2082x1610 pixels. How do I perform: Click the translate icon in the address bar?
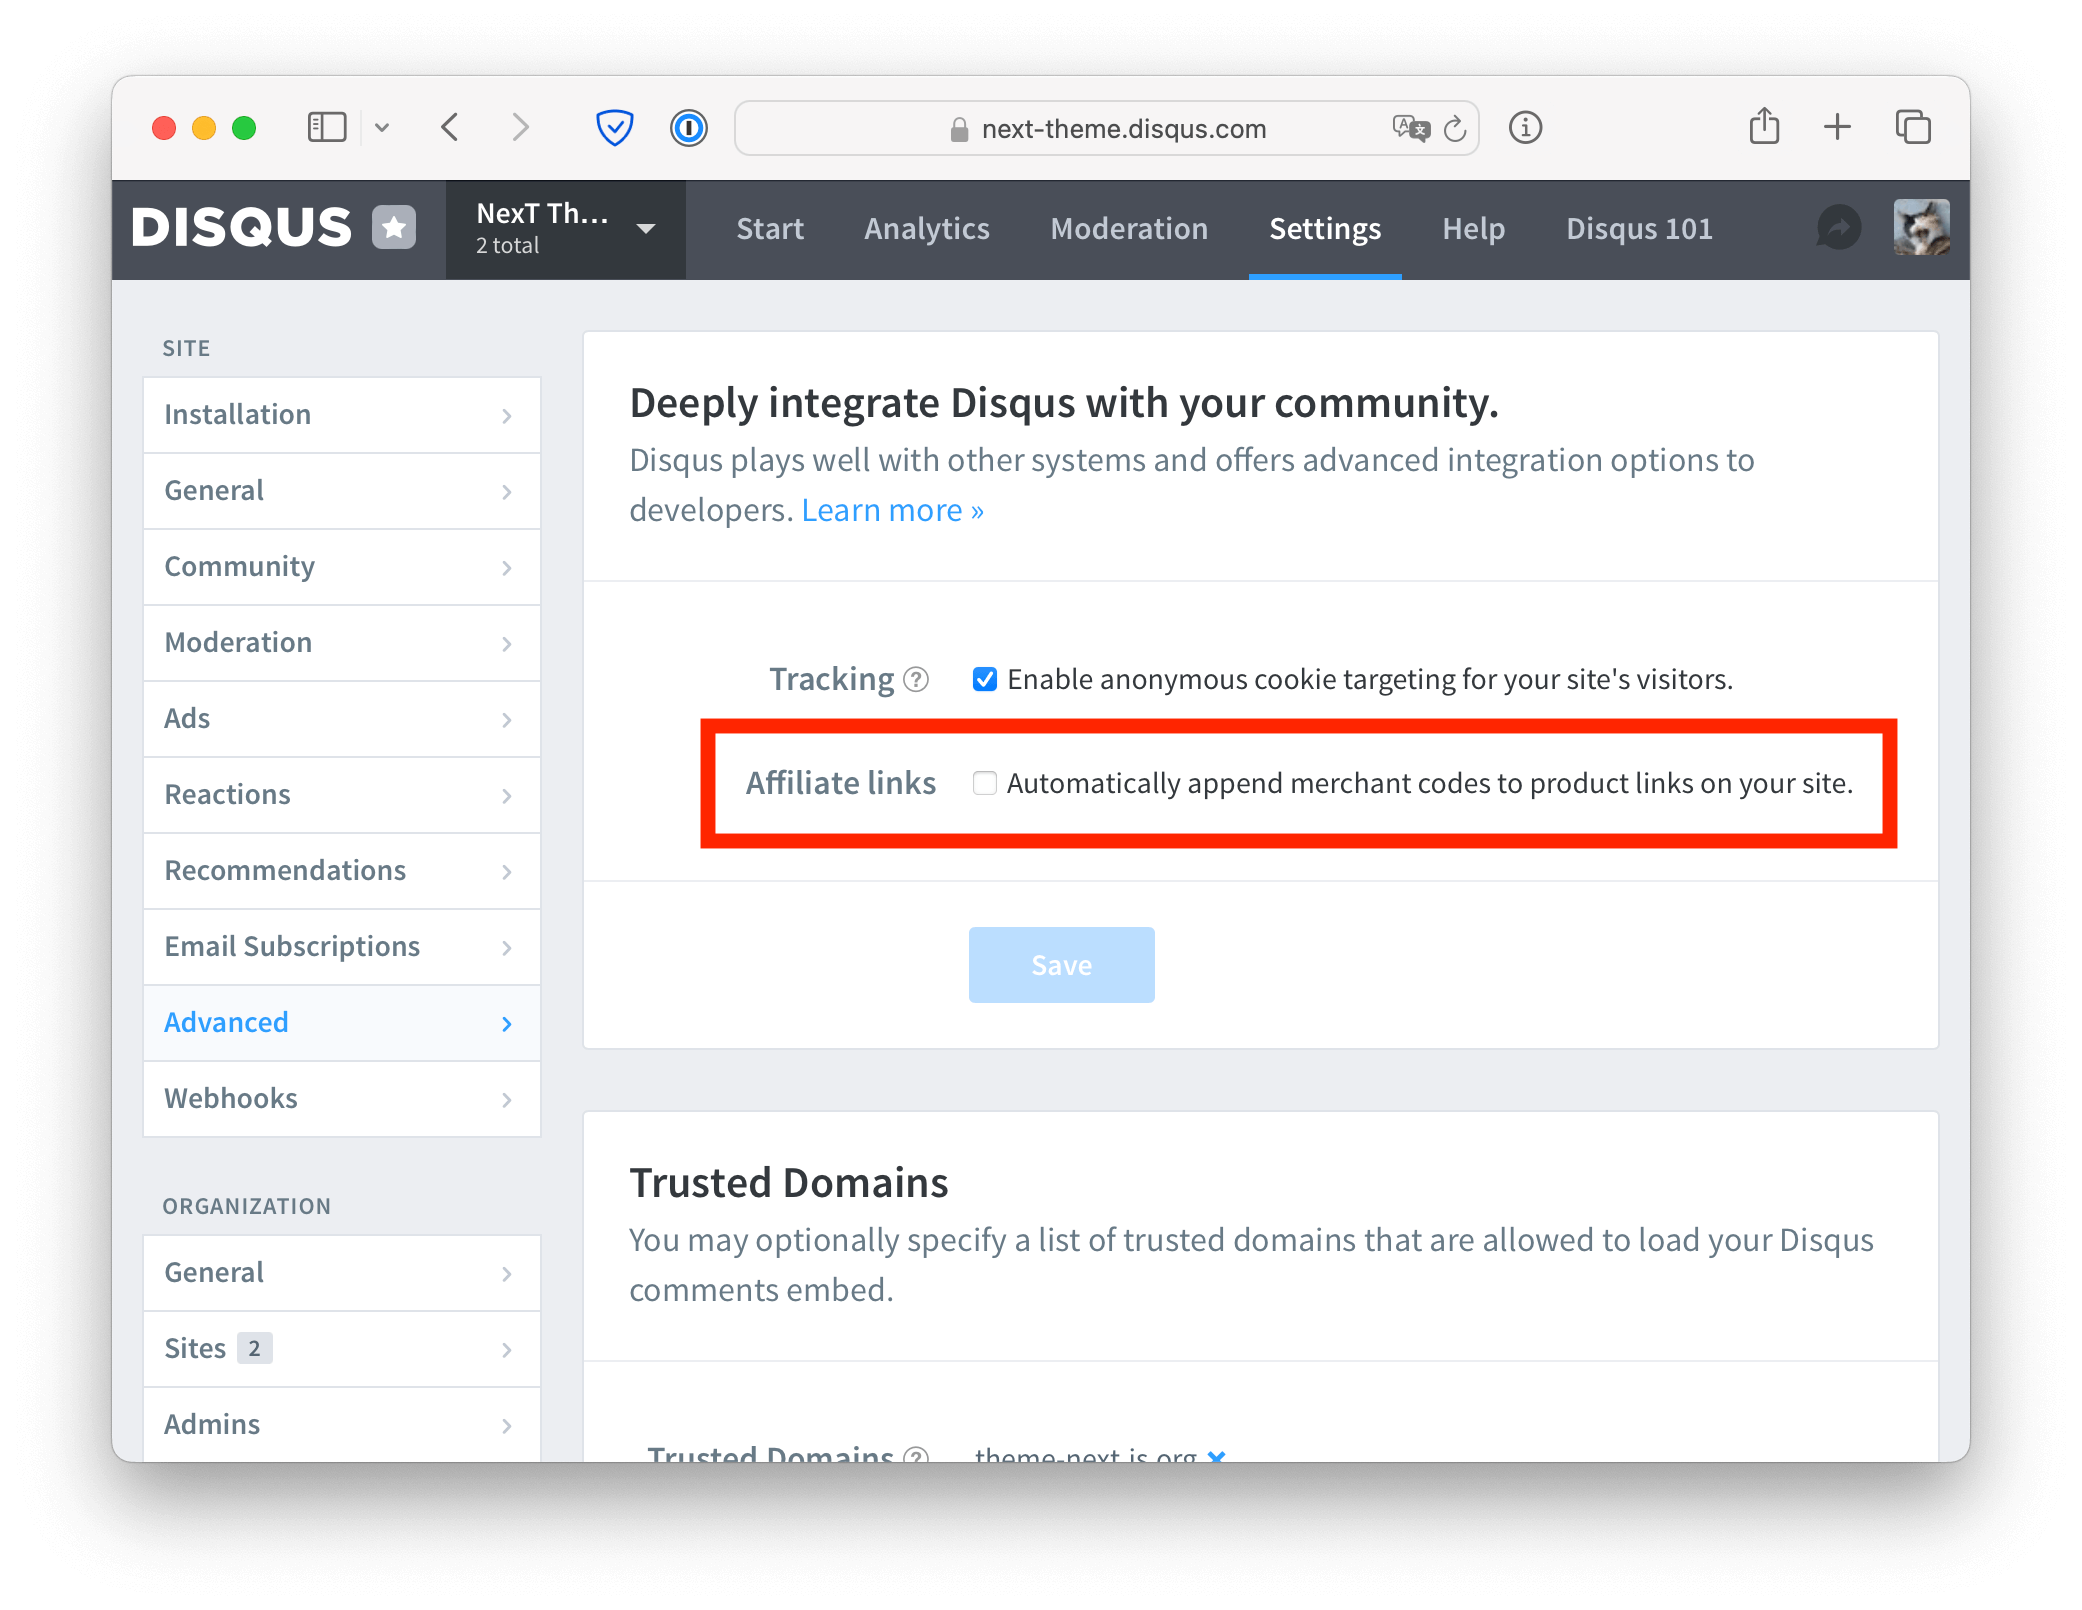pyautogui.click(x=1409, y=128)
